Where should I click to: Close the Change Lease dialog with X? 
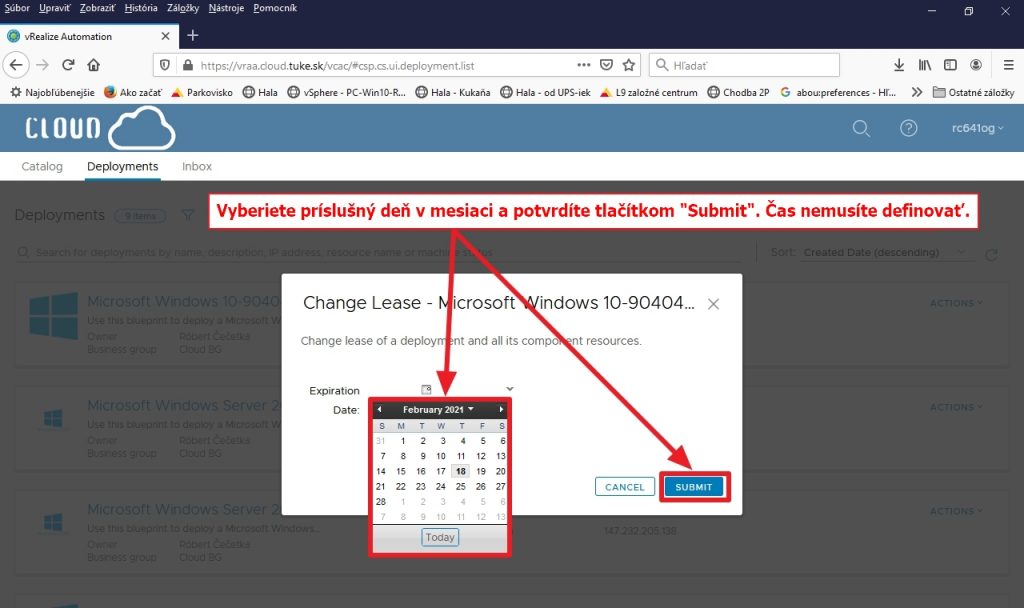point(713,304)
